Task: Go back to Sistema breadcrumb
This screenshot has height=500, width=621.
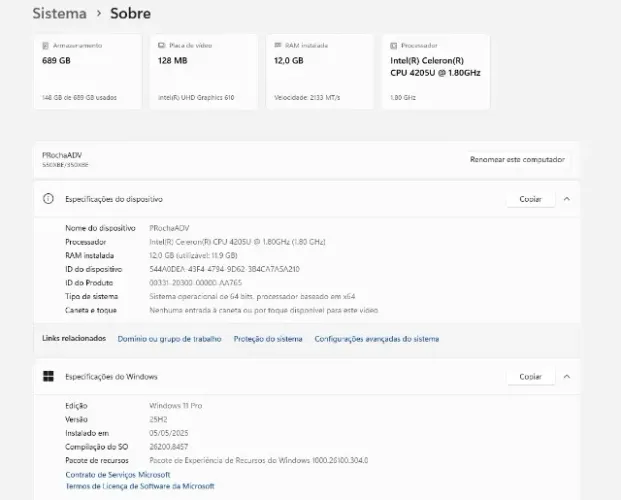Action: click(x=59, y=13)
